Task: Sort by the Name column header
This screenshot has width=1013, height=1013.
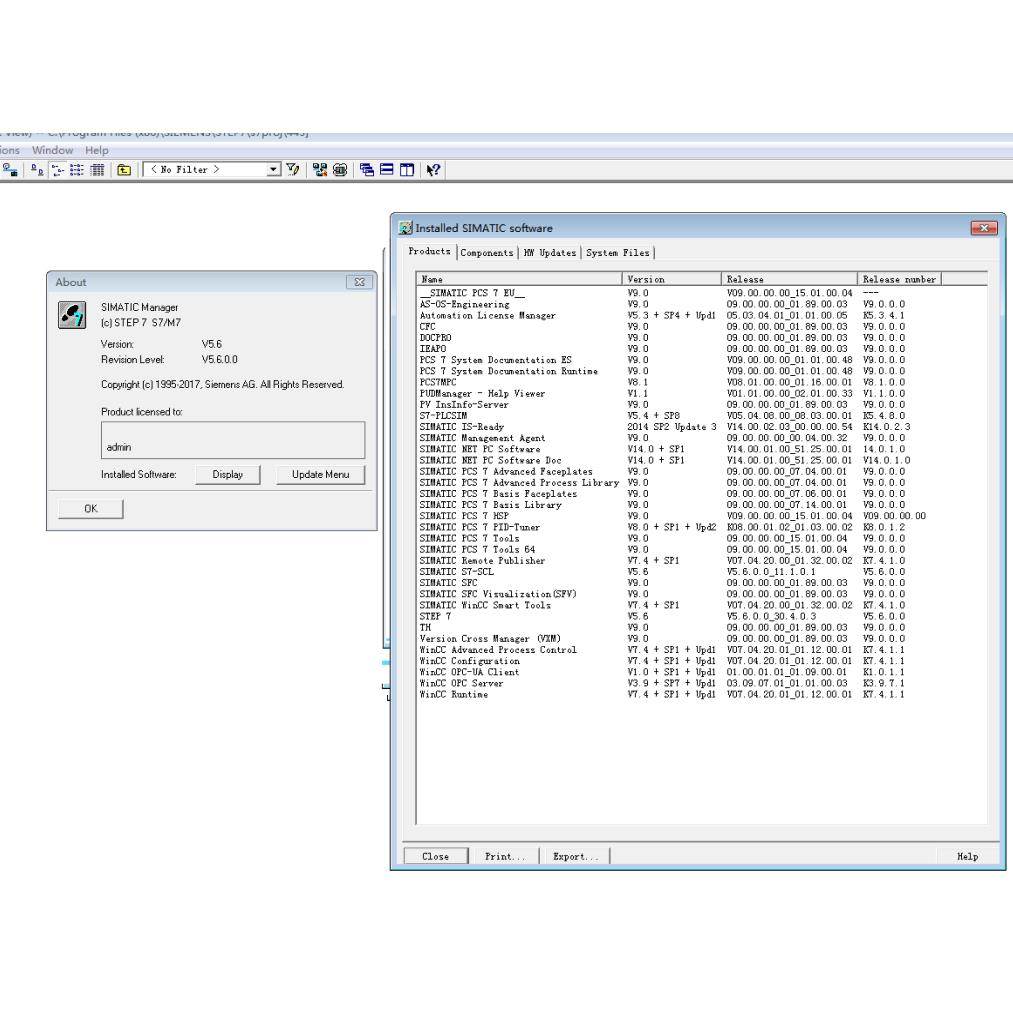Action: pyautogui.click(x=519, y=279)
